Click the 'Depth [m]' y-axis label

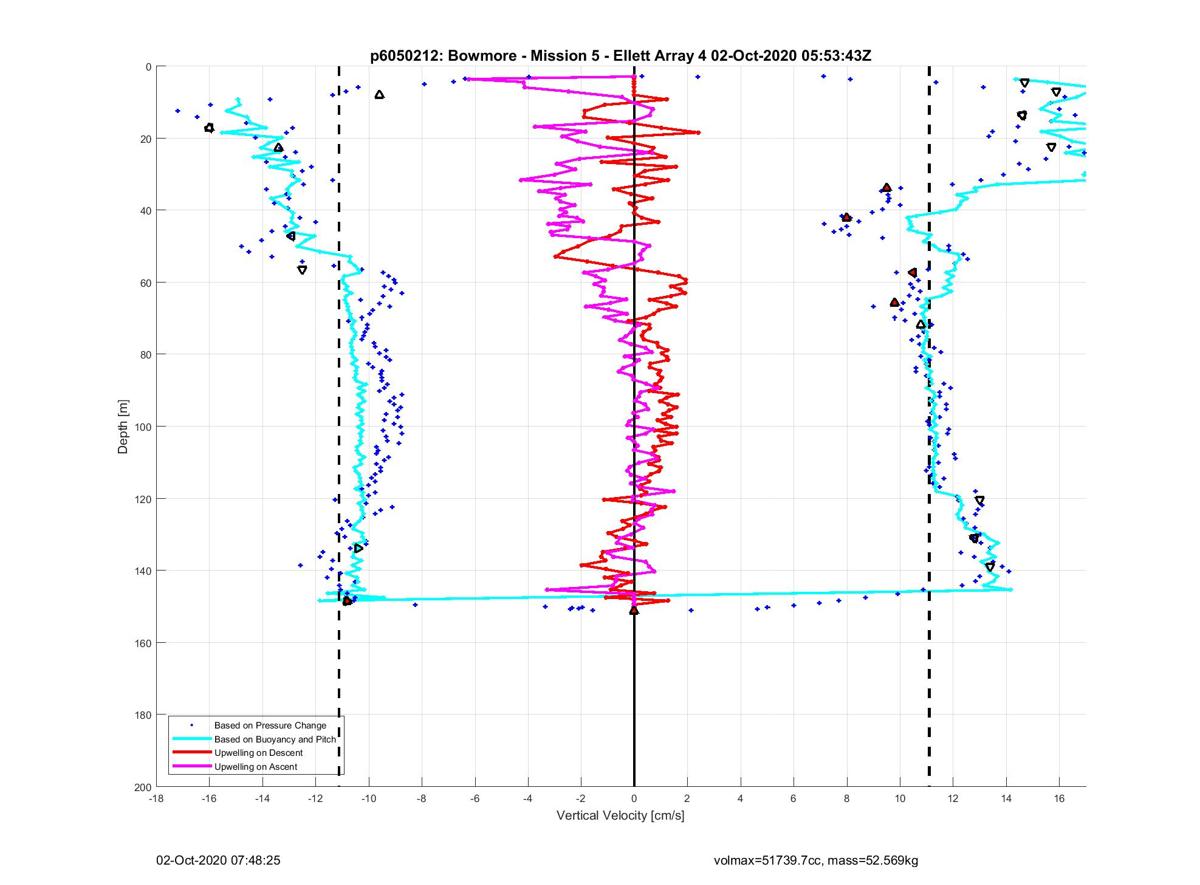click(124, 426)
